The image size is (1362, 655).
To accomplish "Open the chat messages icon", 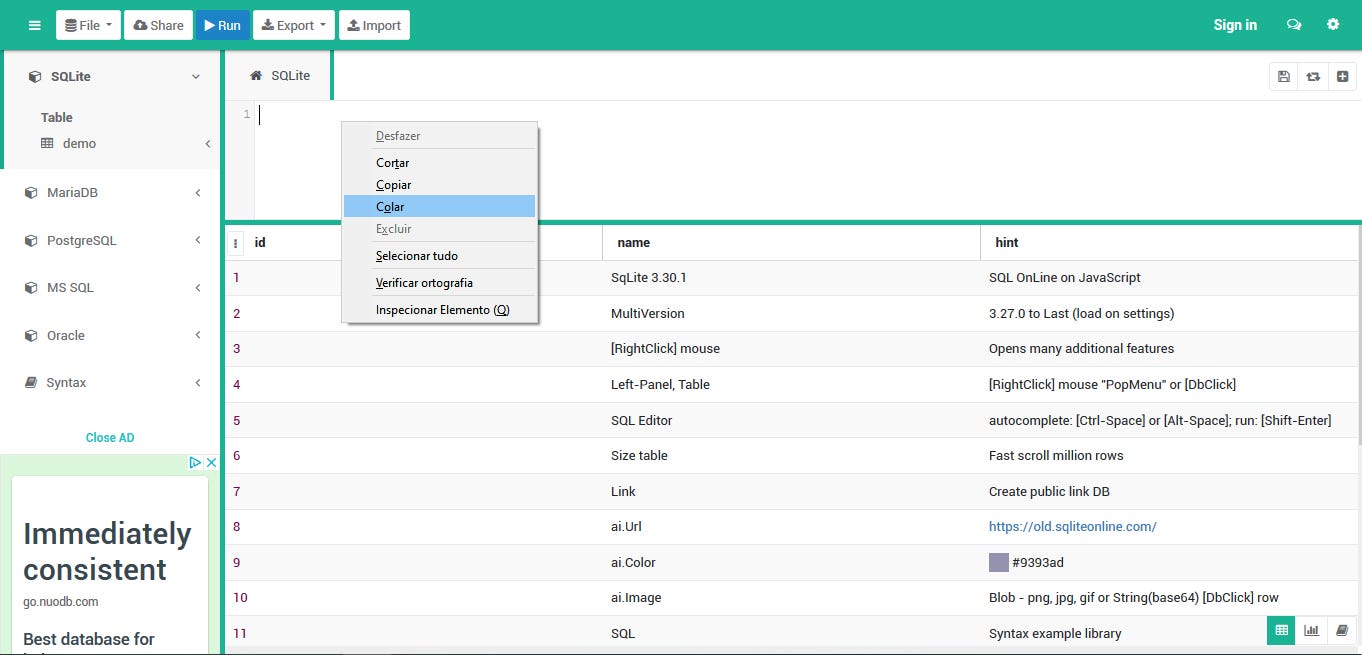I will point(1294,25).
